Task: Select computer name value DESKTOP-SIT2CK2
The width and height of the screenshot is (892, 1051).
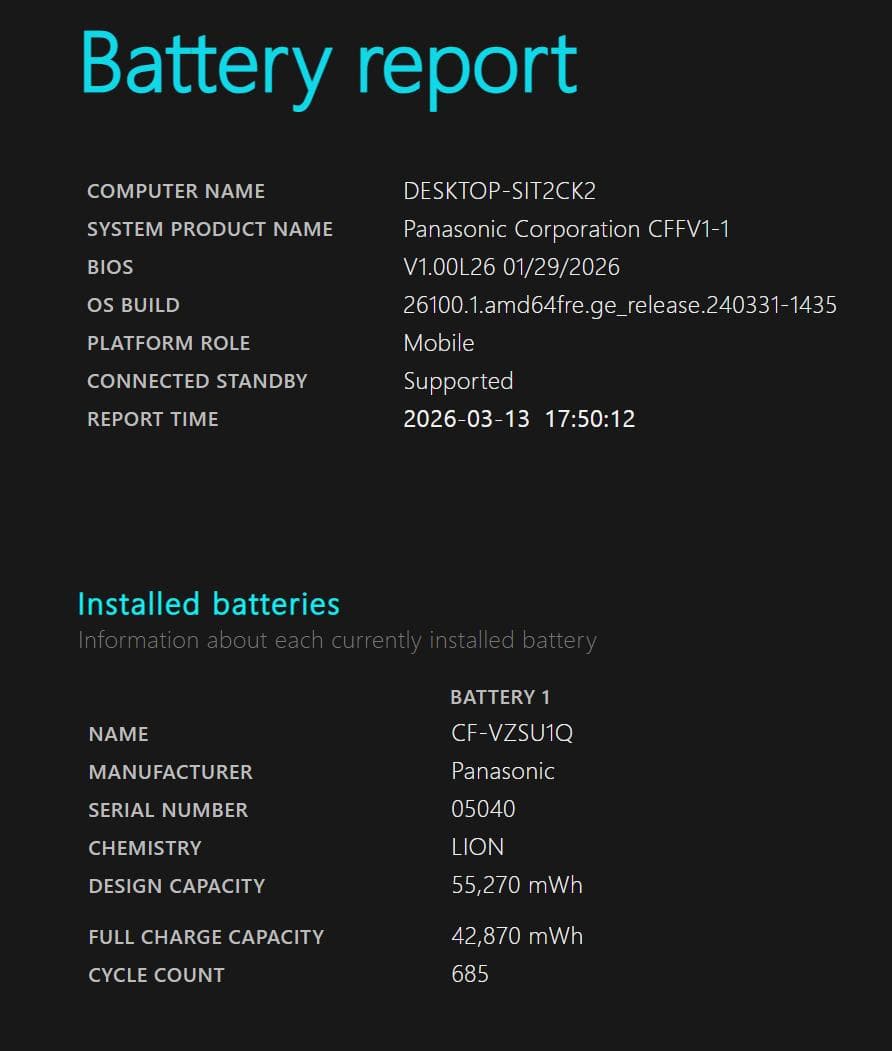Action: point(499,191)
